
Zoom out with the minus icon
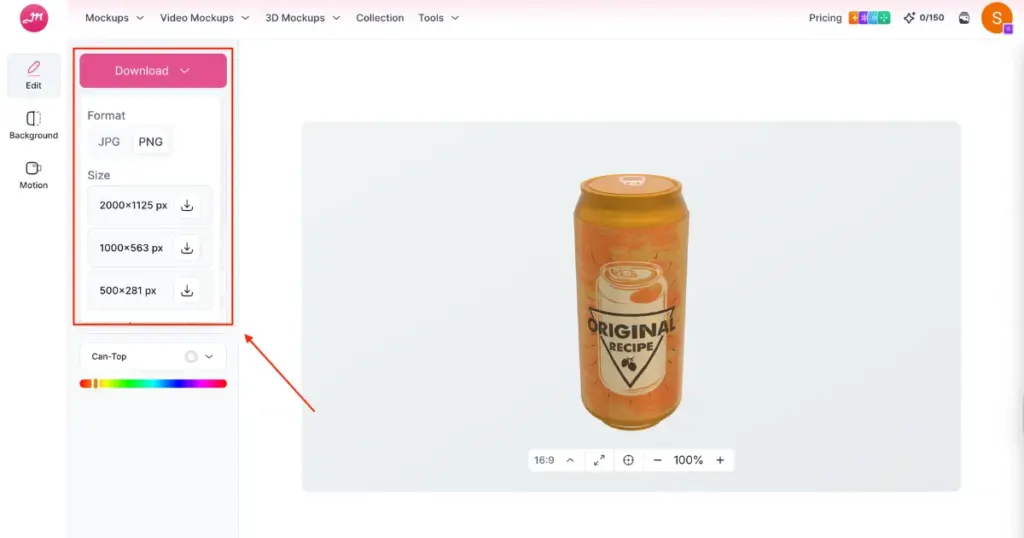[658, 460]
